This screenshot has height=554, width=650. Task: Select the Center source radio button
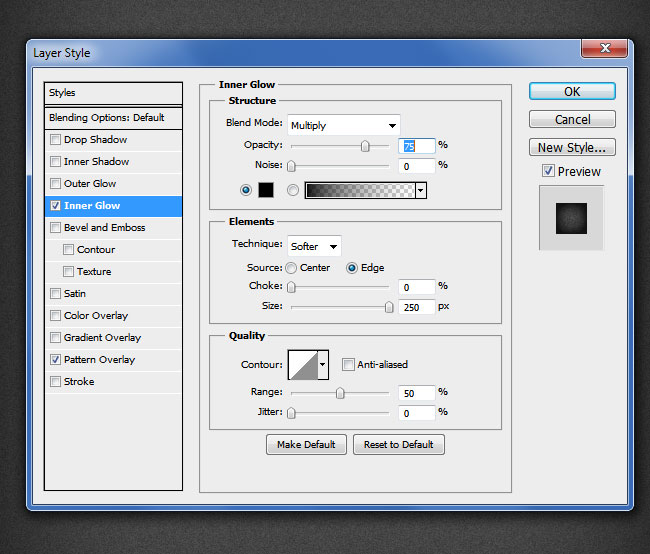291,268
